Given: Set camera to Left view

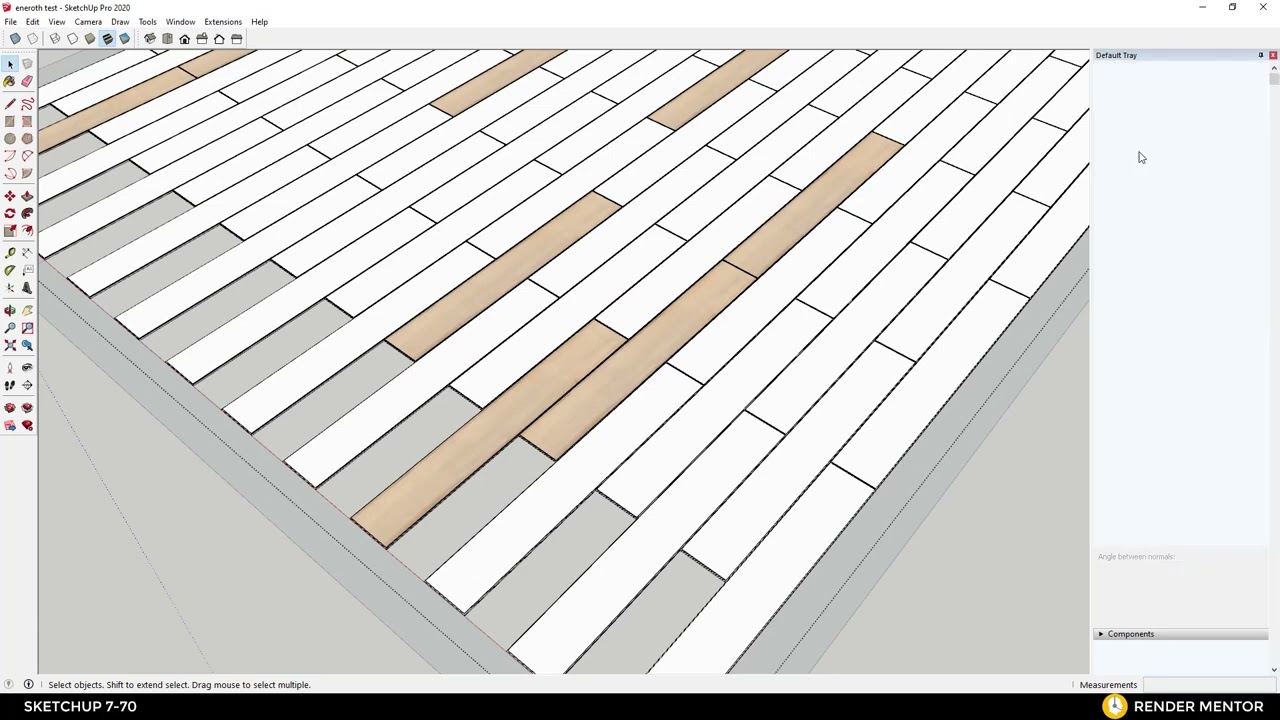Looking at the screenshot, I should 236,39.
